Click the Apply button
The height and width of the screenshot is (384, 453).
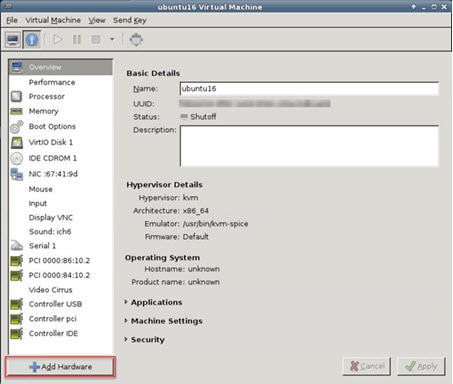(421, 367)
